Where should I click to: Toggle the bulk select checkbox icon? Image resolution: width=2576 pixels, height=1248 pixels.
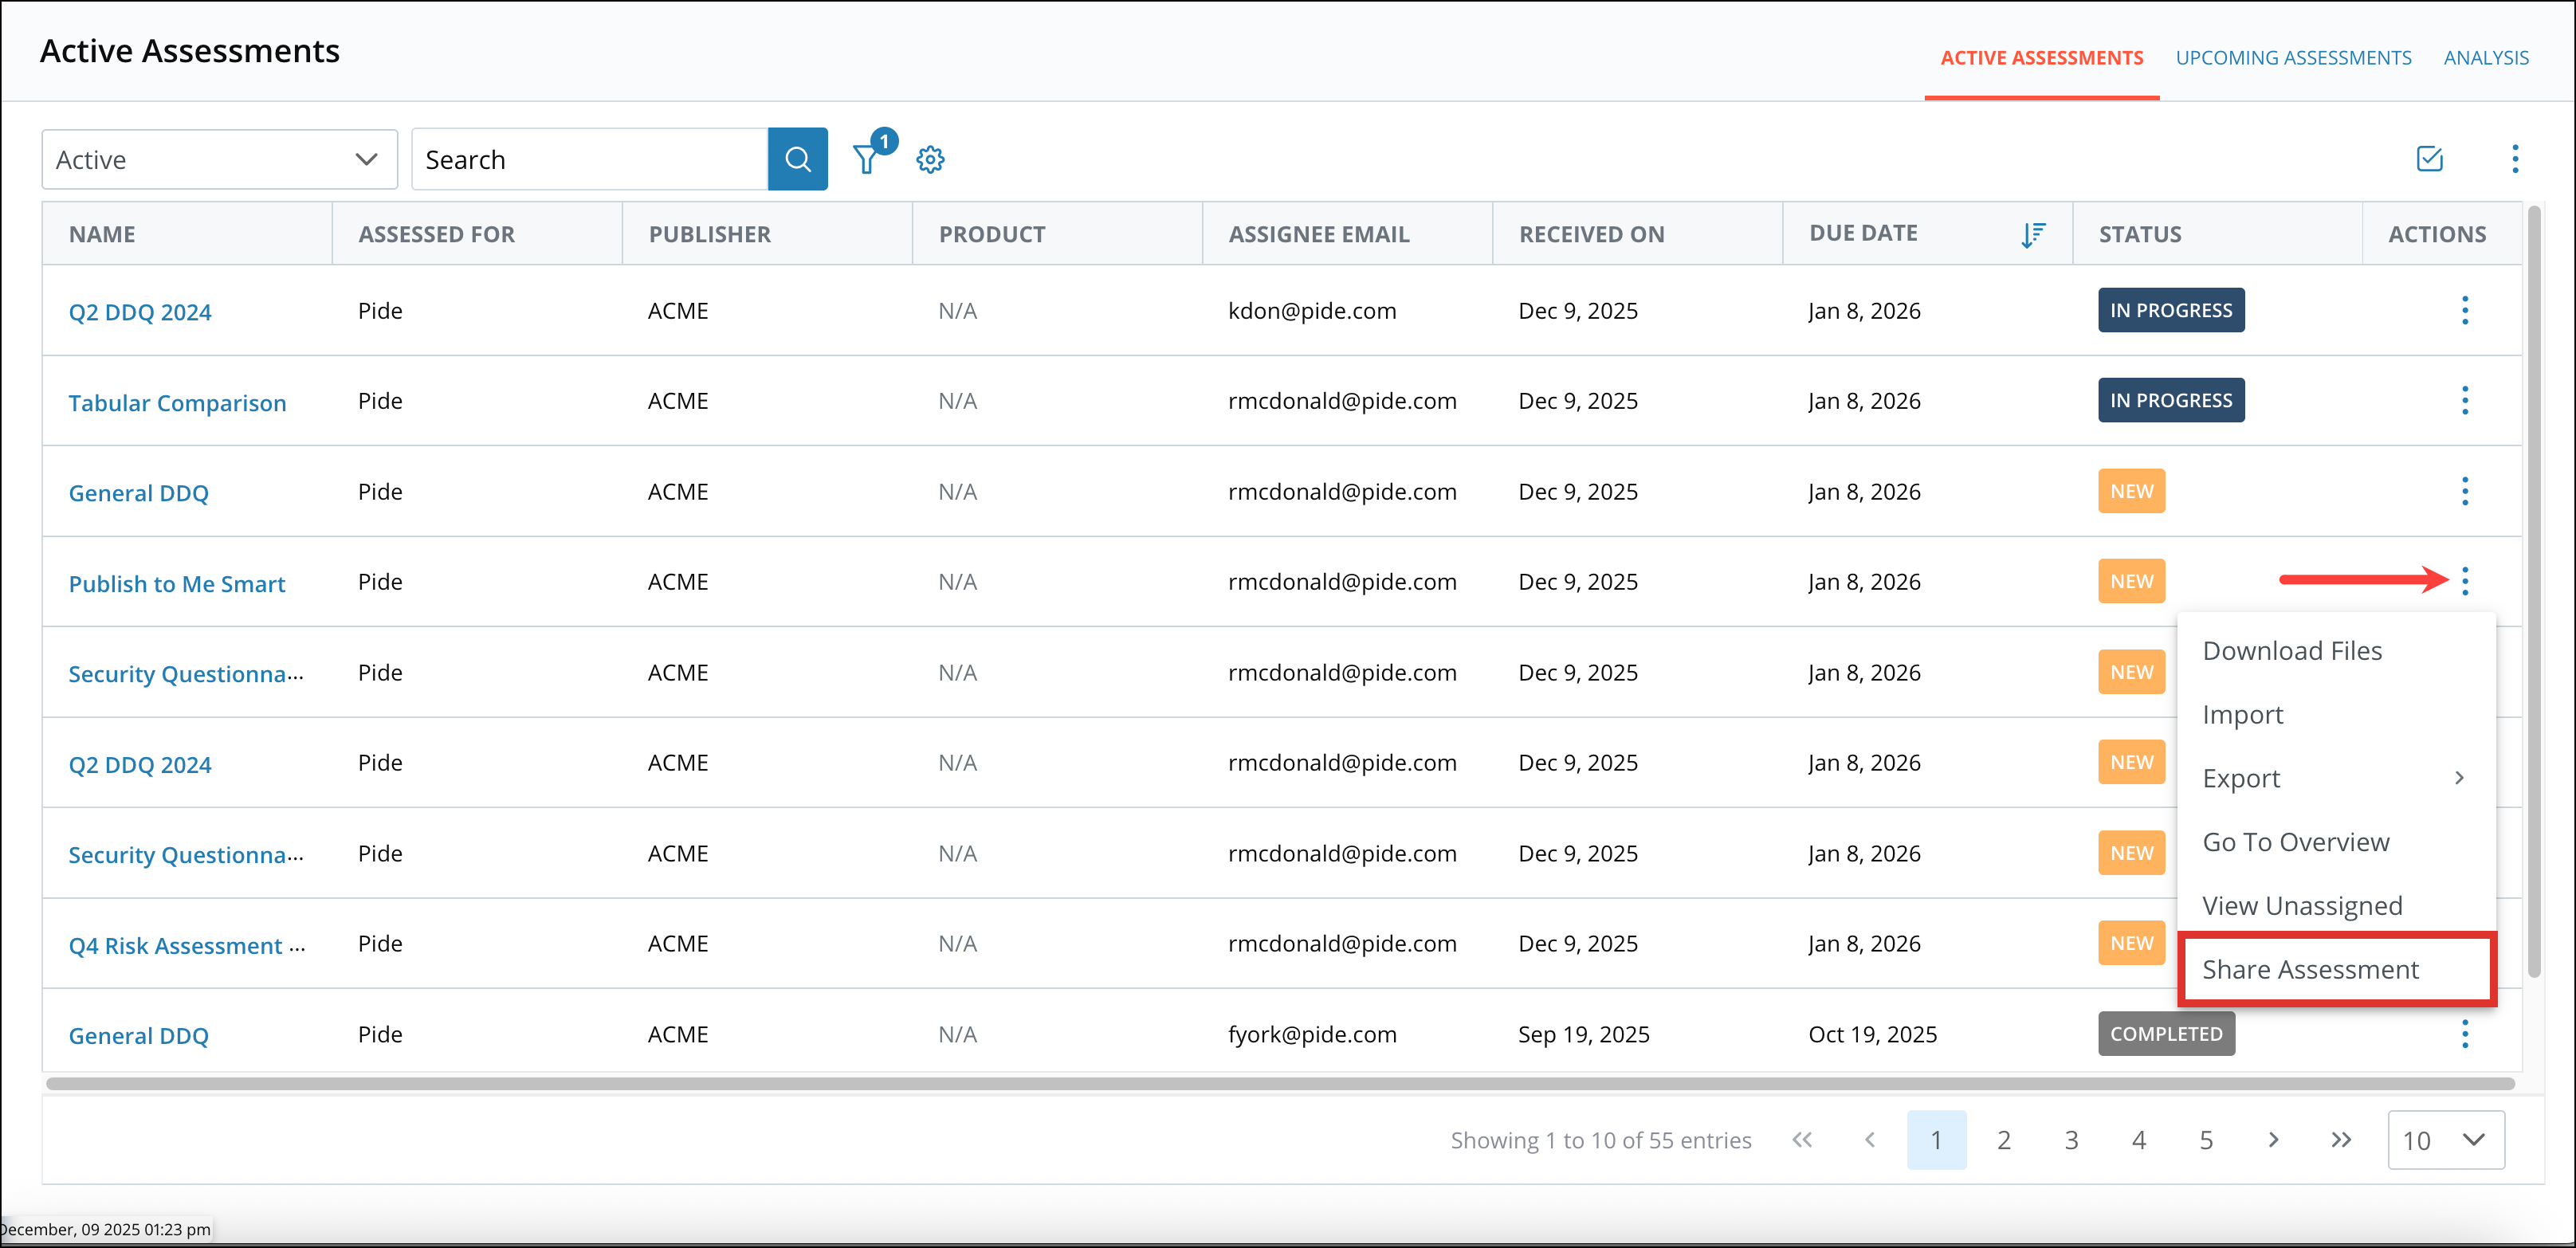coord(2429,159)
